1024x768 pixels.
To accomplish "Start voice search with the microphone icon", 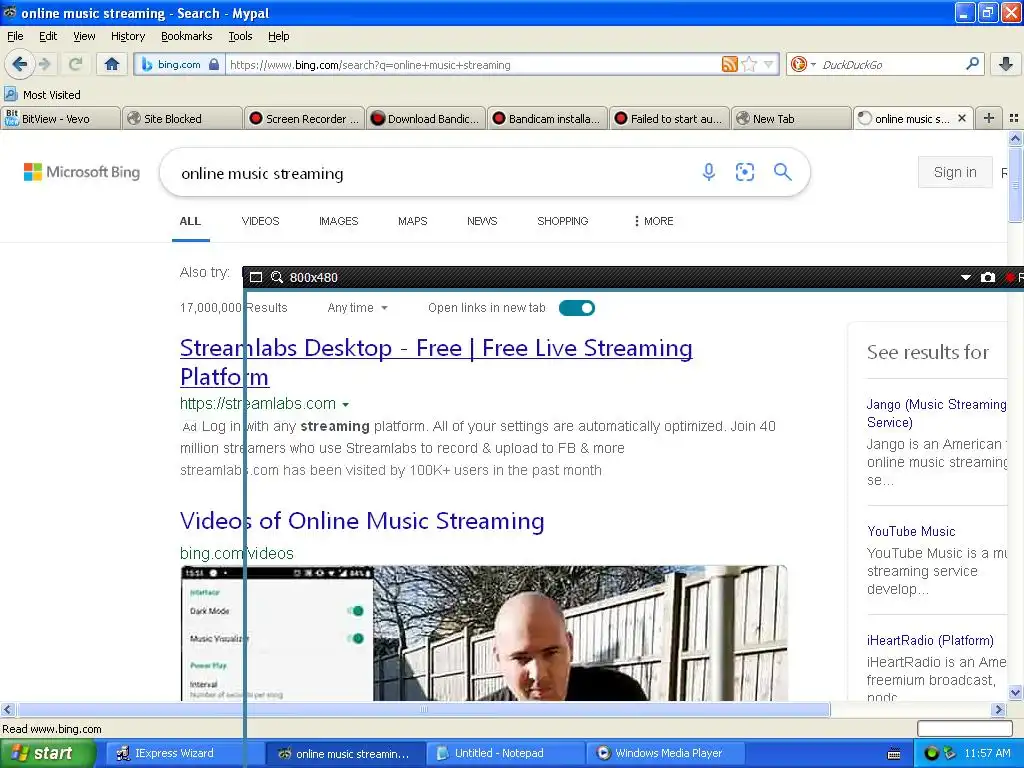I will tap(709, 172).
